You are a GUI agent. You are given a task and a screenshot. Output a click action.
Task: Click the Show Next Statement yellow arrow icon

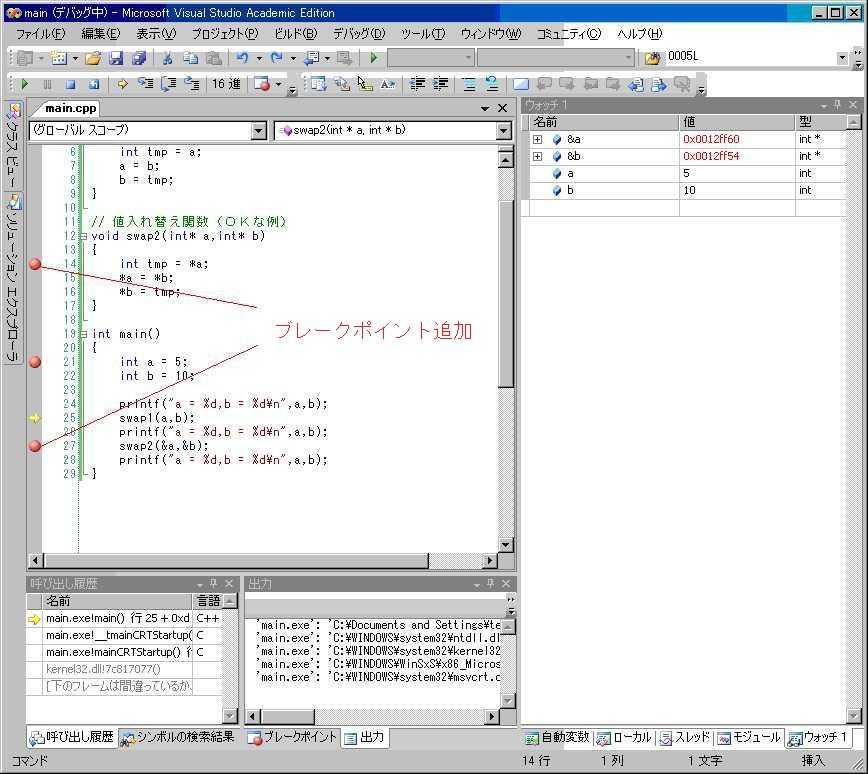pyautogui.click(x=122, y=84)
